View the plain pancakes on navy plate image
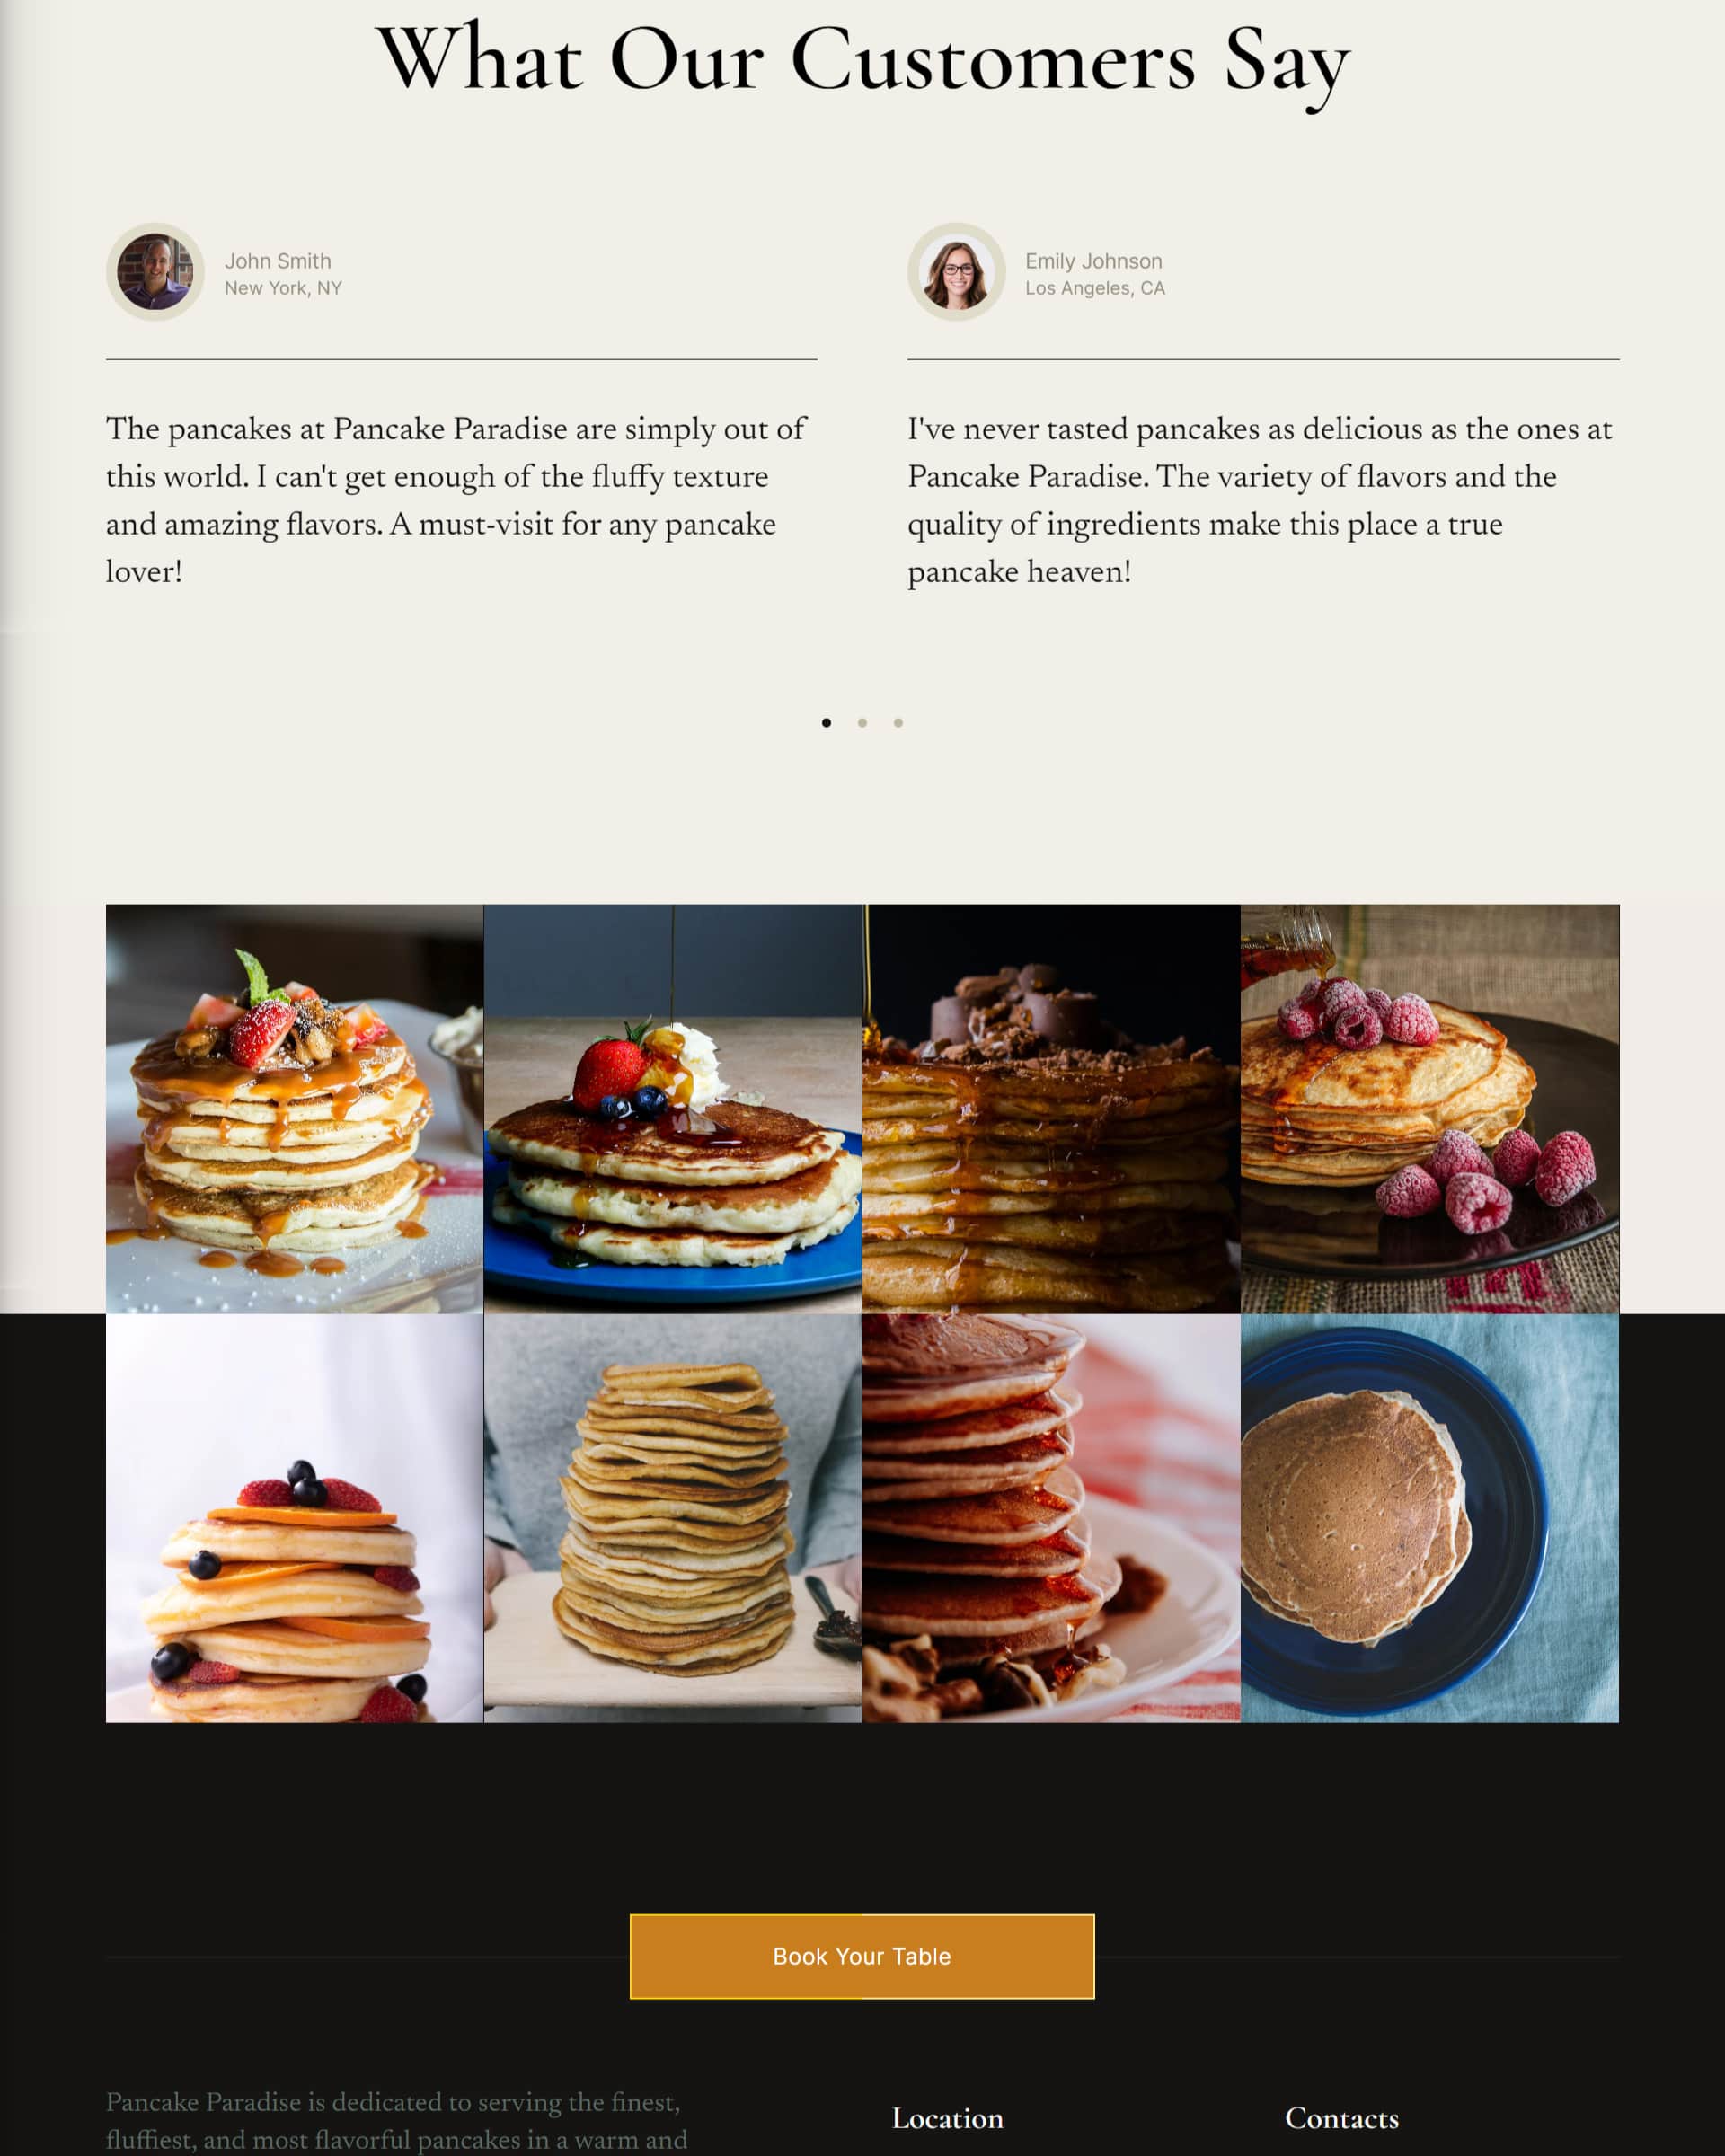1725x2156 pixels. 1430,1518
